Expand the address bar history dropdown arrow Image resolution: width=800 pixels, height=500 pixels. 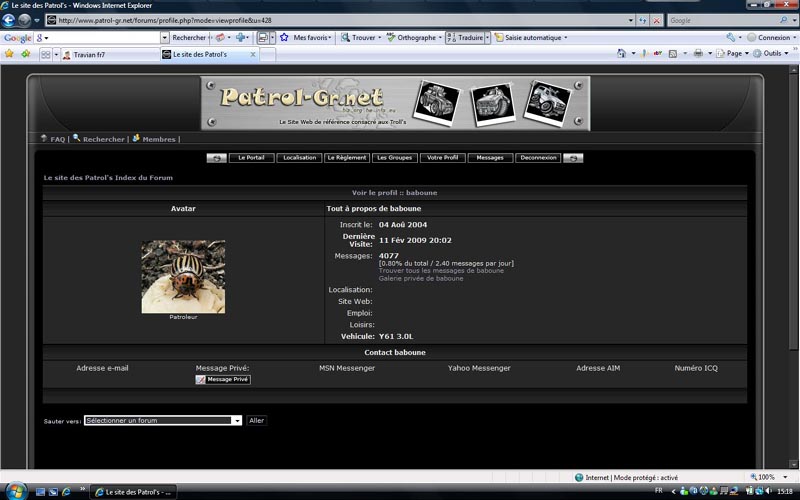(631, 20)
